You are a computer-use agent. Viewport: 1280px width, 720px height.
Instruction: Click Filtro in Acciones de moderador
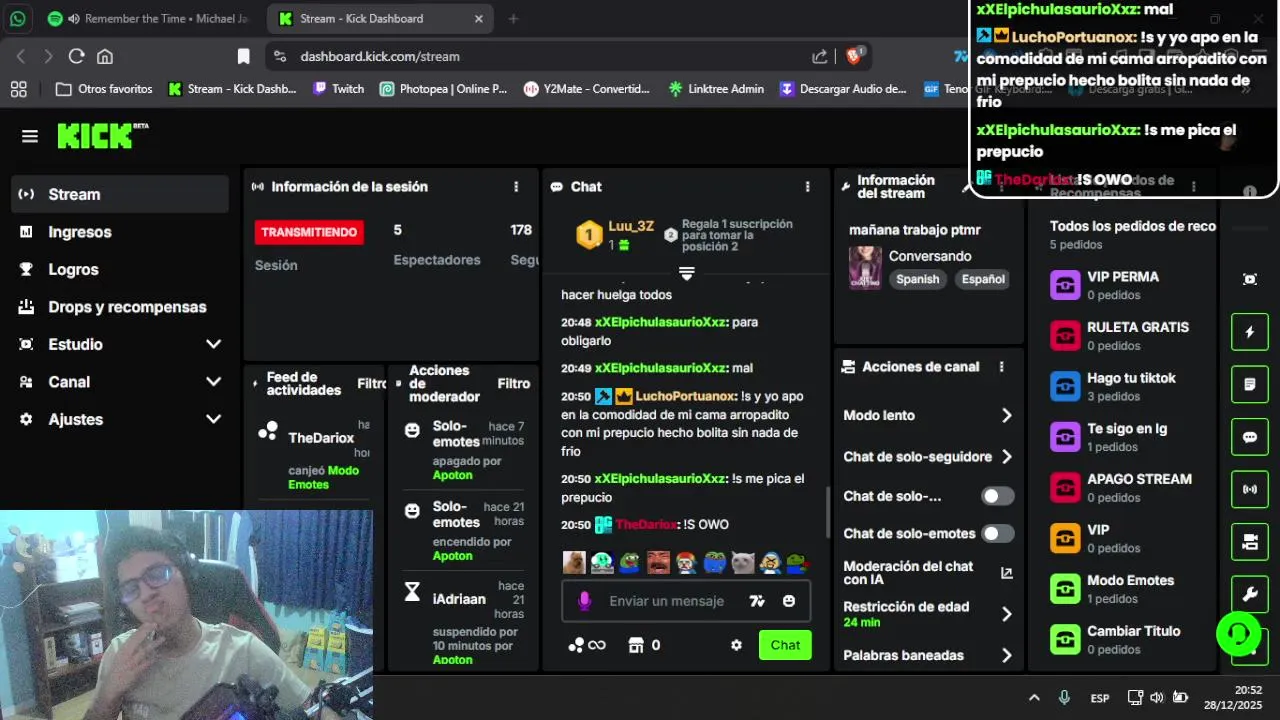tap(514, 384)
